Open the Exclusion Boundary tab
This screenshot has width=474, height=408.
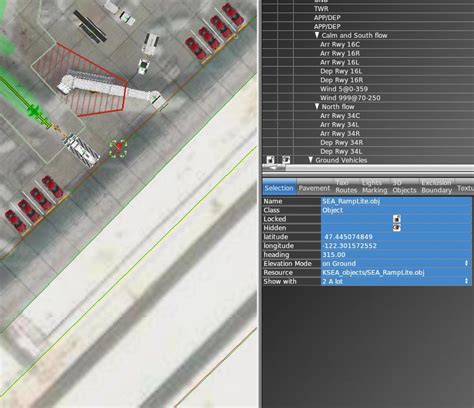436,187
